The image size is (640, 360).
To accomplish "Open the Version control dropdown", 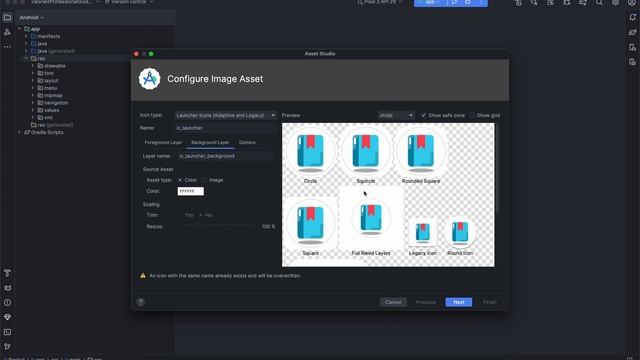I will click(x=129, y=2).
